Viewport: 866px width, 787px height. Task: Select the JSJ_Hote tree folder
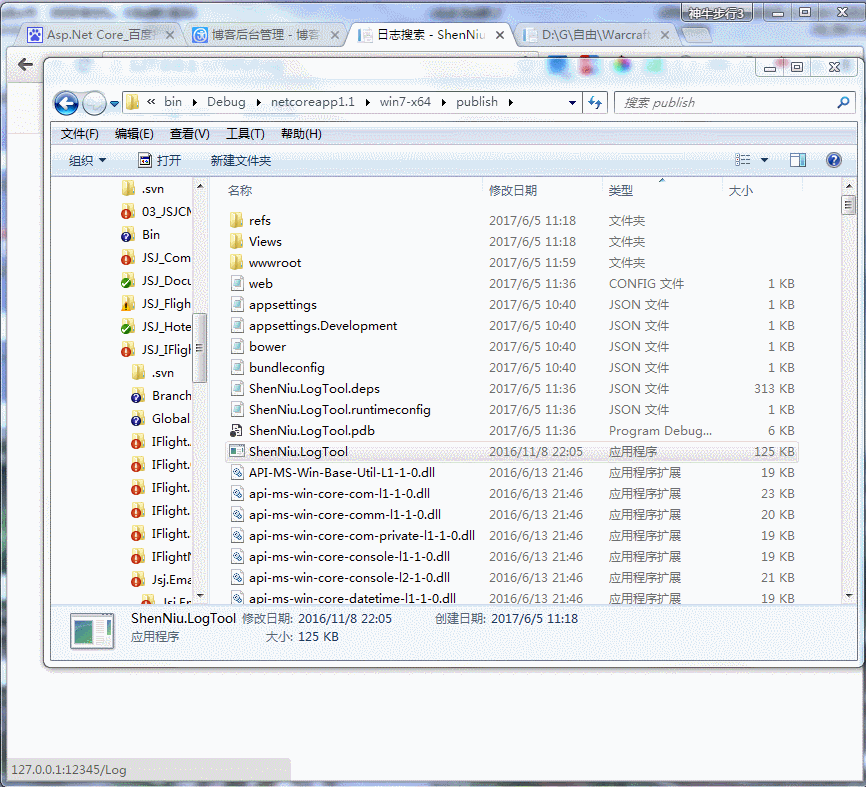(156, 327)
